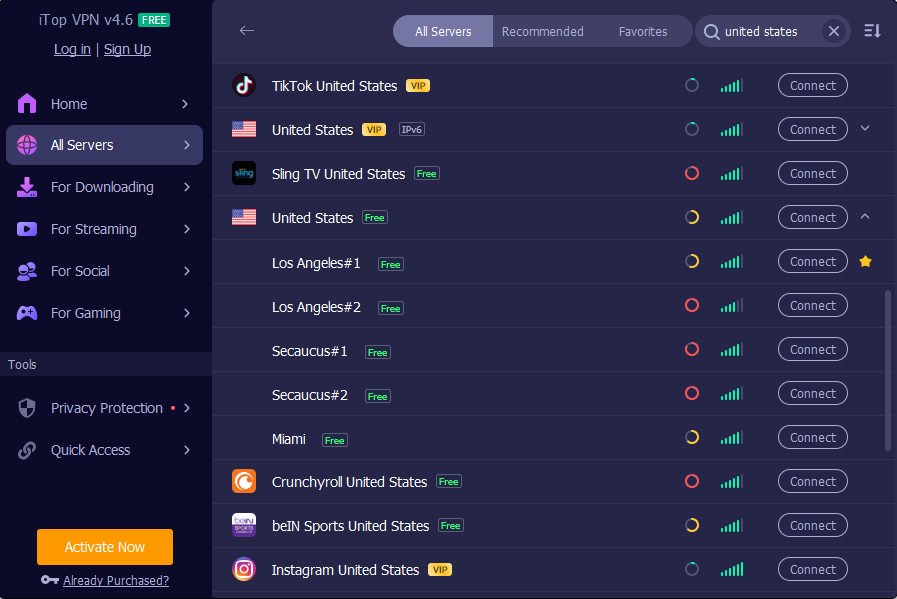Open the Already Purchased? link
Image resolution: width=897 pixels, height=599 pixels.
[x=116, y=580]
